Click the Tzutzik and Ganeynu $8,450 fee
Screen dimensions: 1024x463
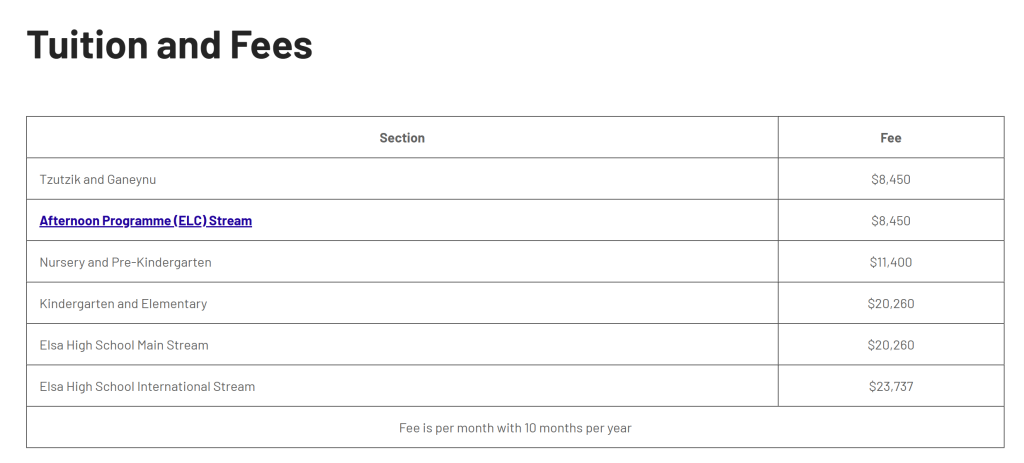pos(890,180)
